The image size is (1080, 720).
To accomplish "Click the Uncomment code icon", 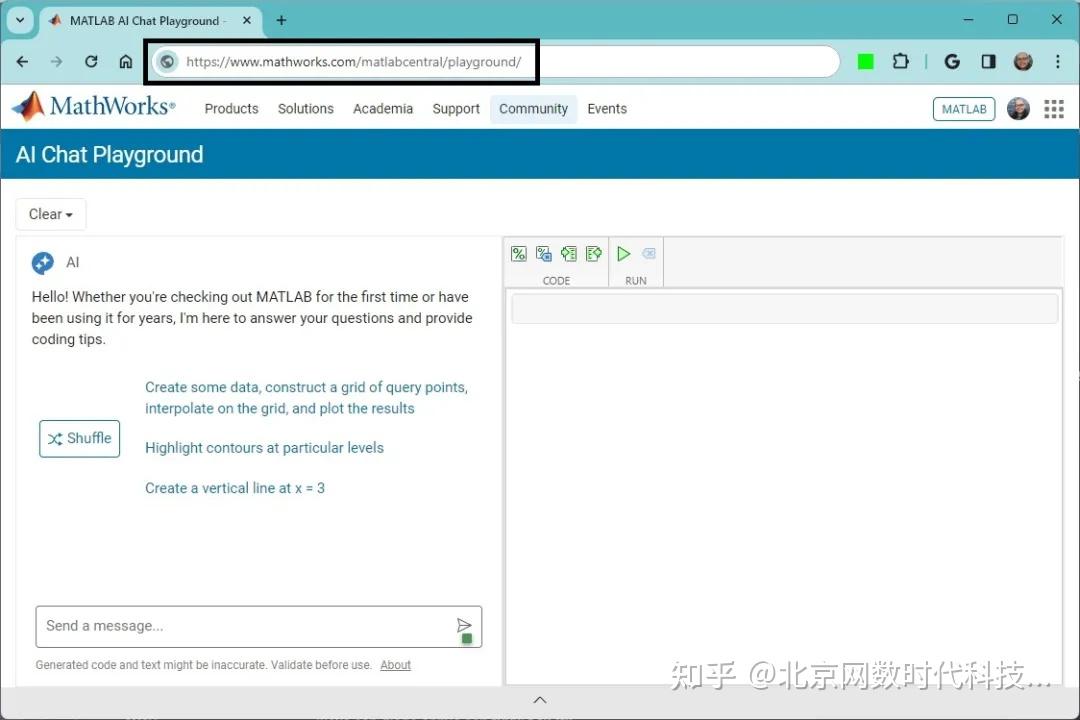I will (544, 254).
